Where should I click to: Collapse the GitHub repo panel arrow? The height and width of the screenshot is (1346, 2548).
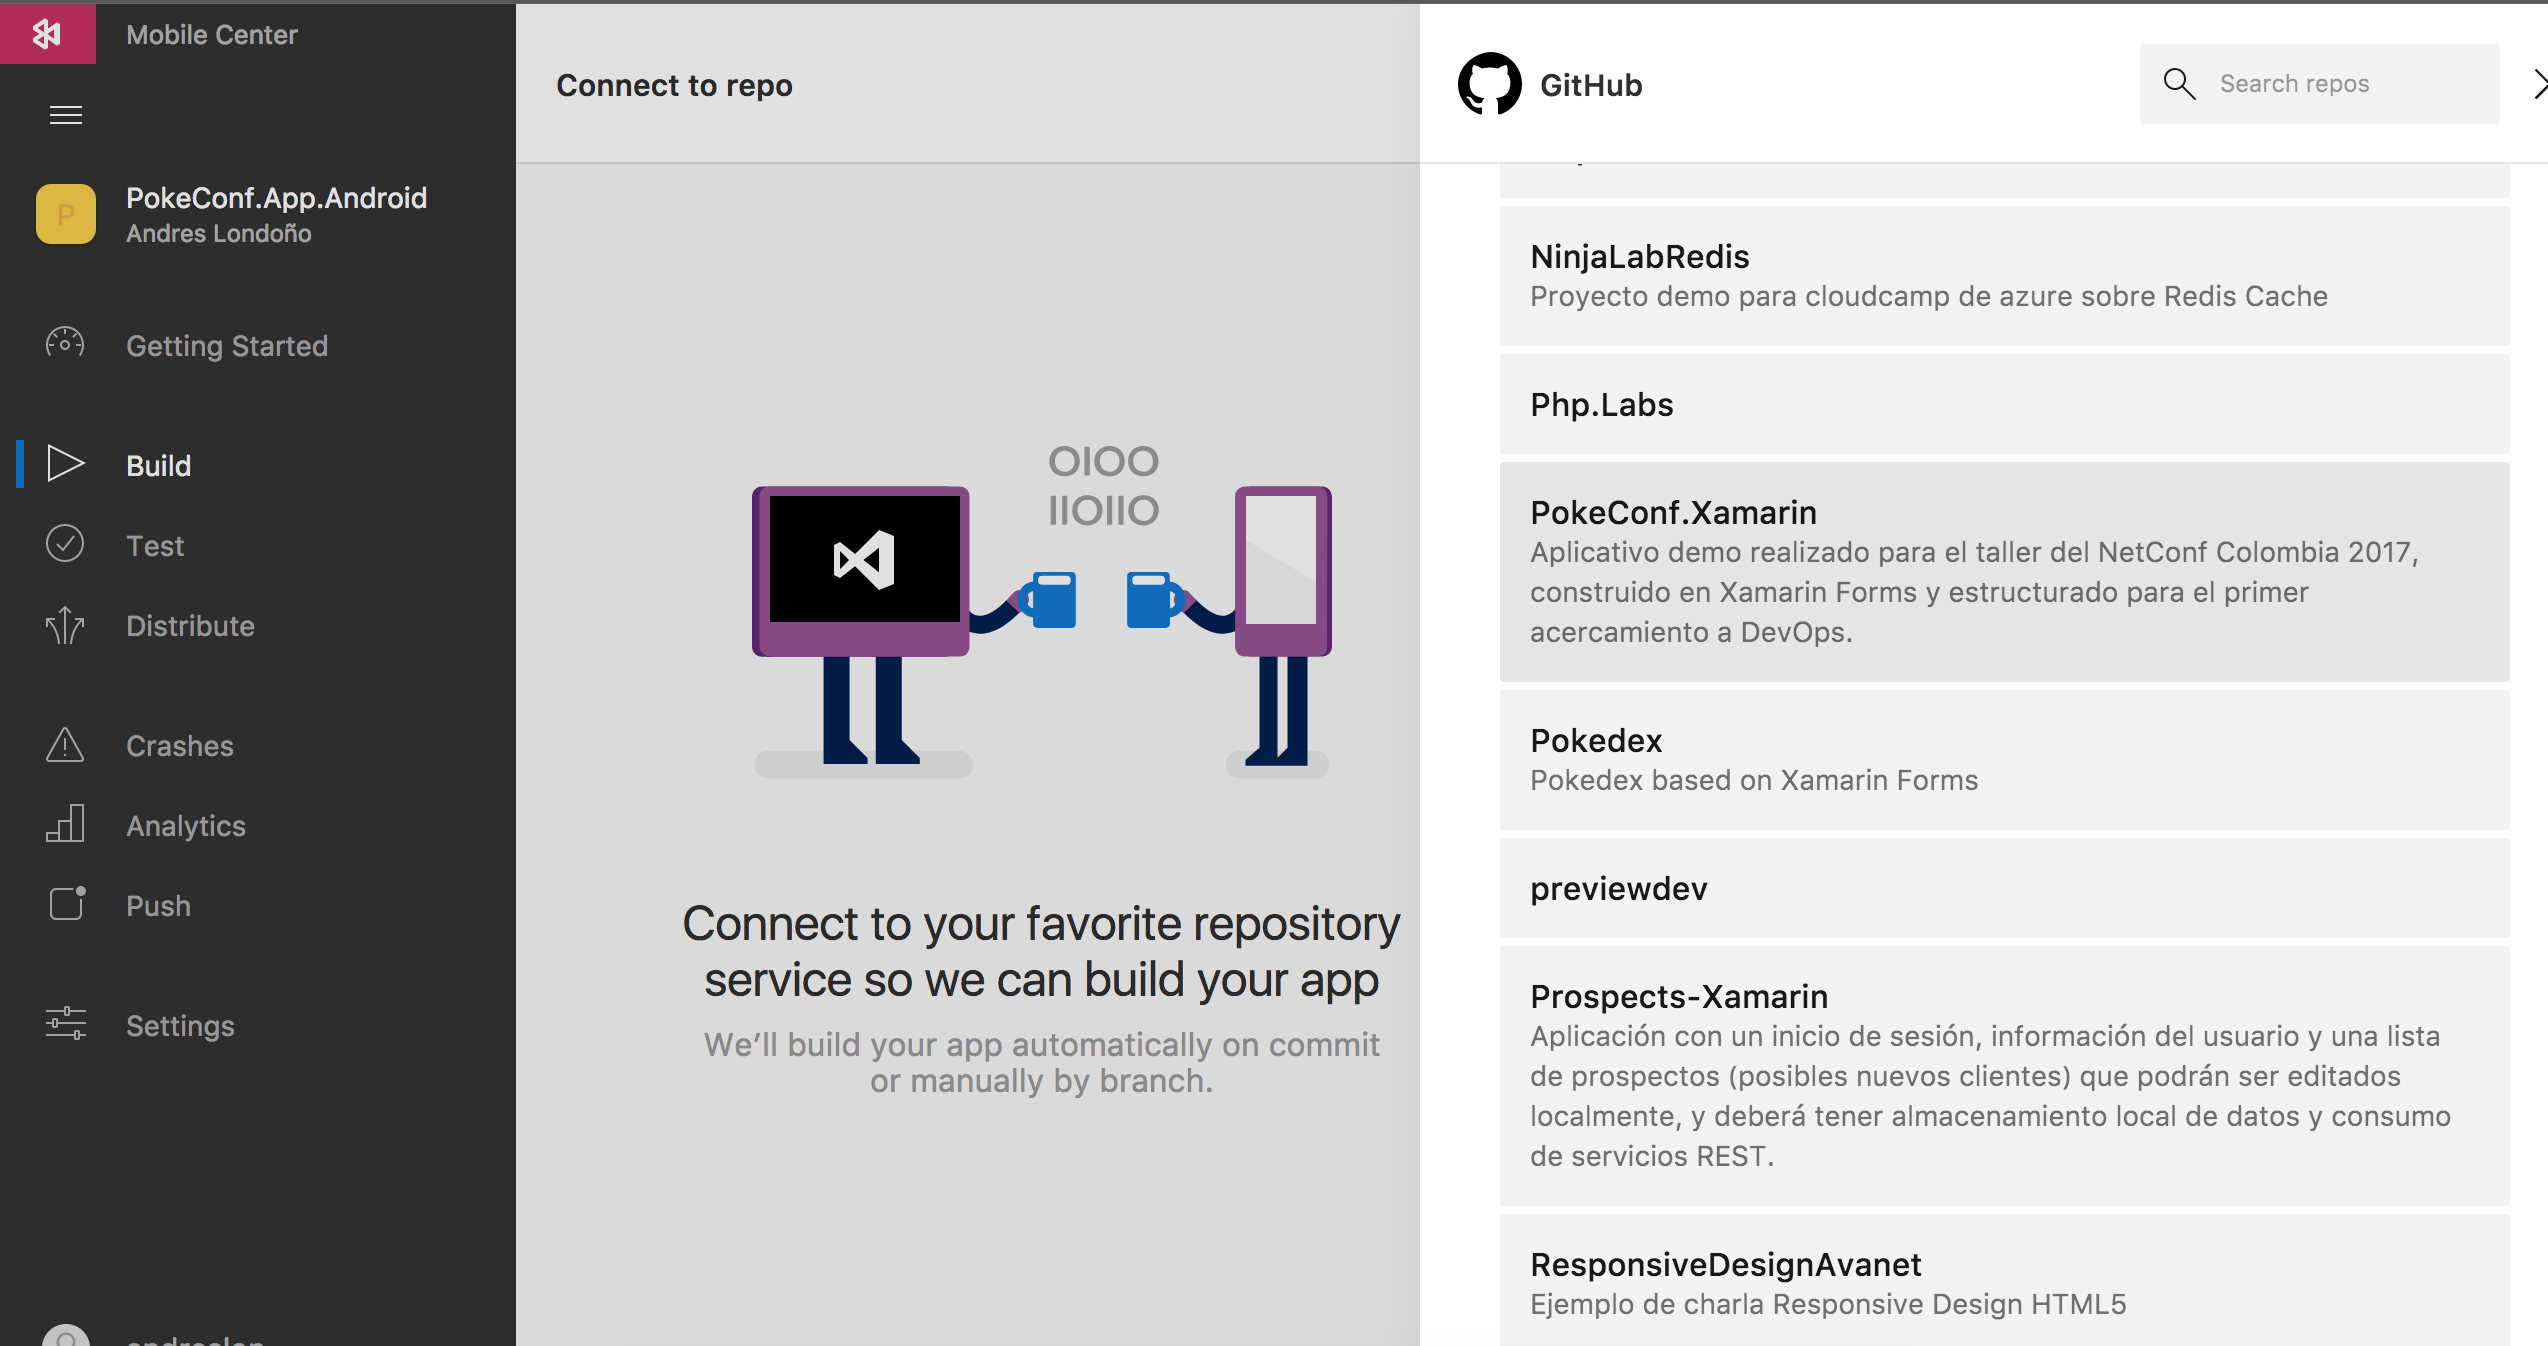click(2538, 84)
